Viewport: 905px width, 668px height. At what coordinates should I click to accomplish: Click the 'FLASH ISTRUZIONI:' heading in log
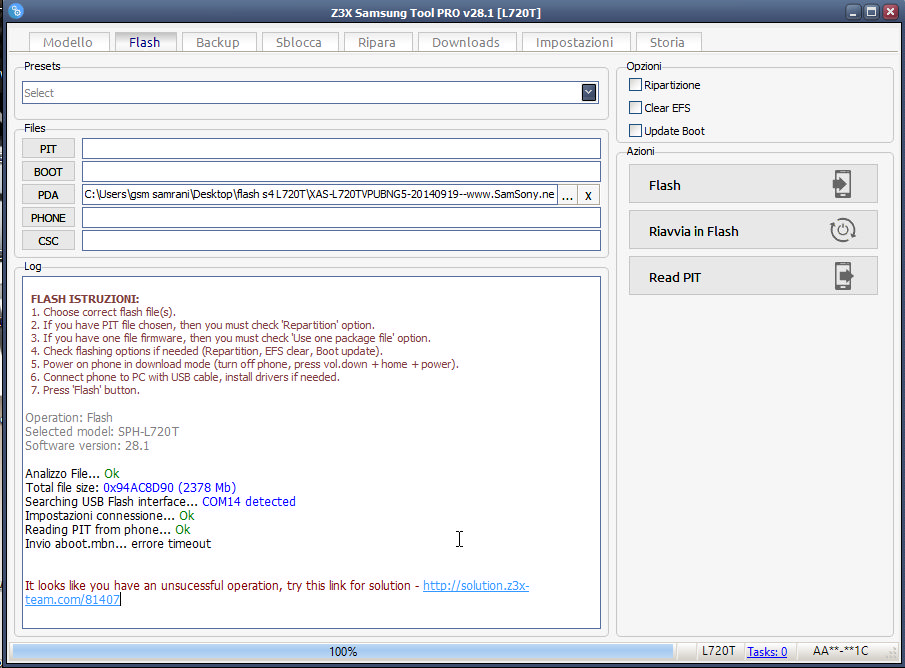pos(85,298)
